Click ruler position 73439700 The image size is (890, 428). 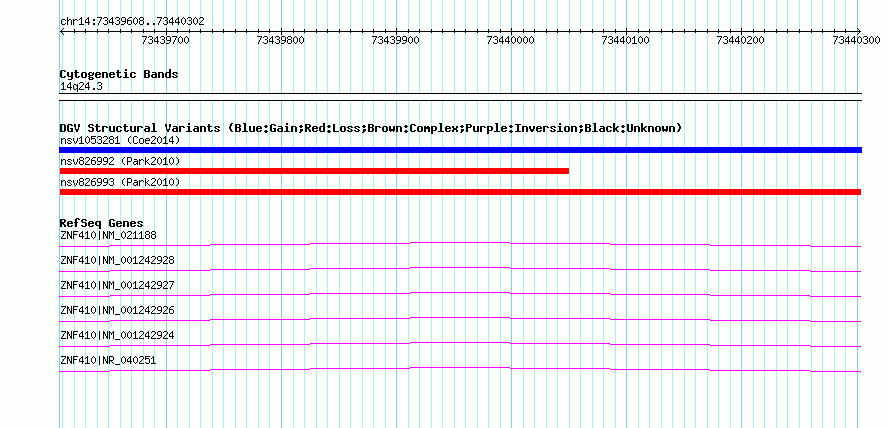pos(166,40)
